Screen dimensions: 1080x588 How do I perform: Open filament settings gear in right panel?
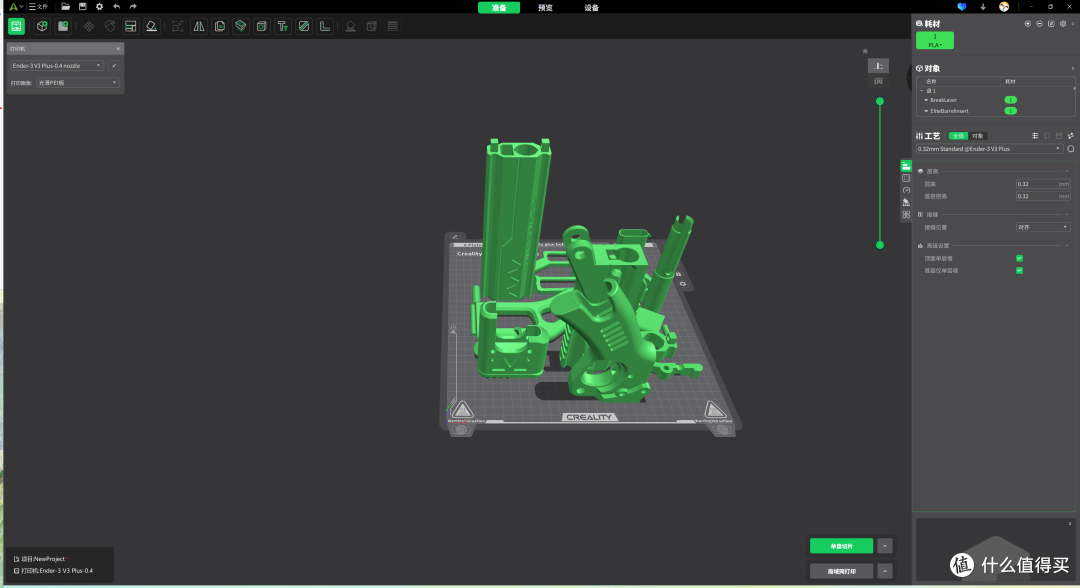[x=1063, y=23]
